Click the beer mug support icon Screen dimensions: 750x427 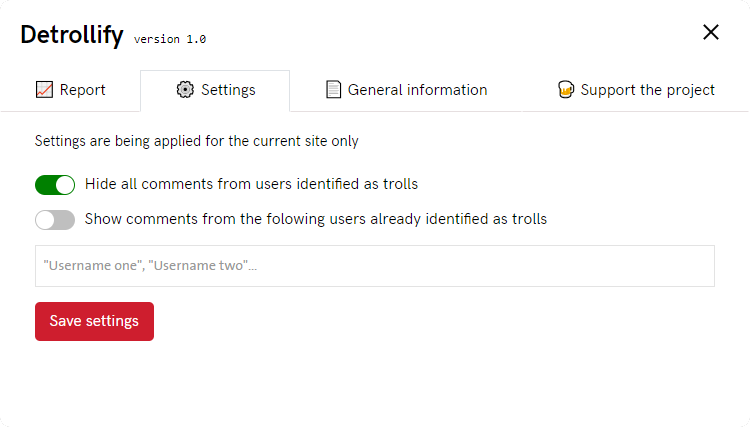[x=566, y=90]
